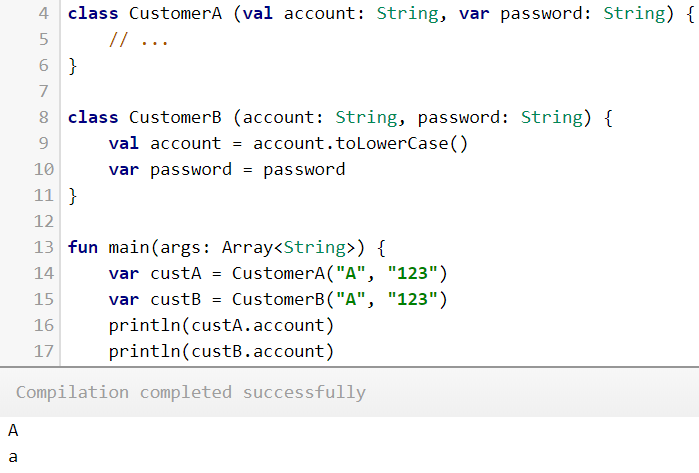Click line number 13 in the gutter
Viewport: 699px width, 473px height.
click(x=43, y=247)
